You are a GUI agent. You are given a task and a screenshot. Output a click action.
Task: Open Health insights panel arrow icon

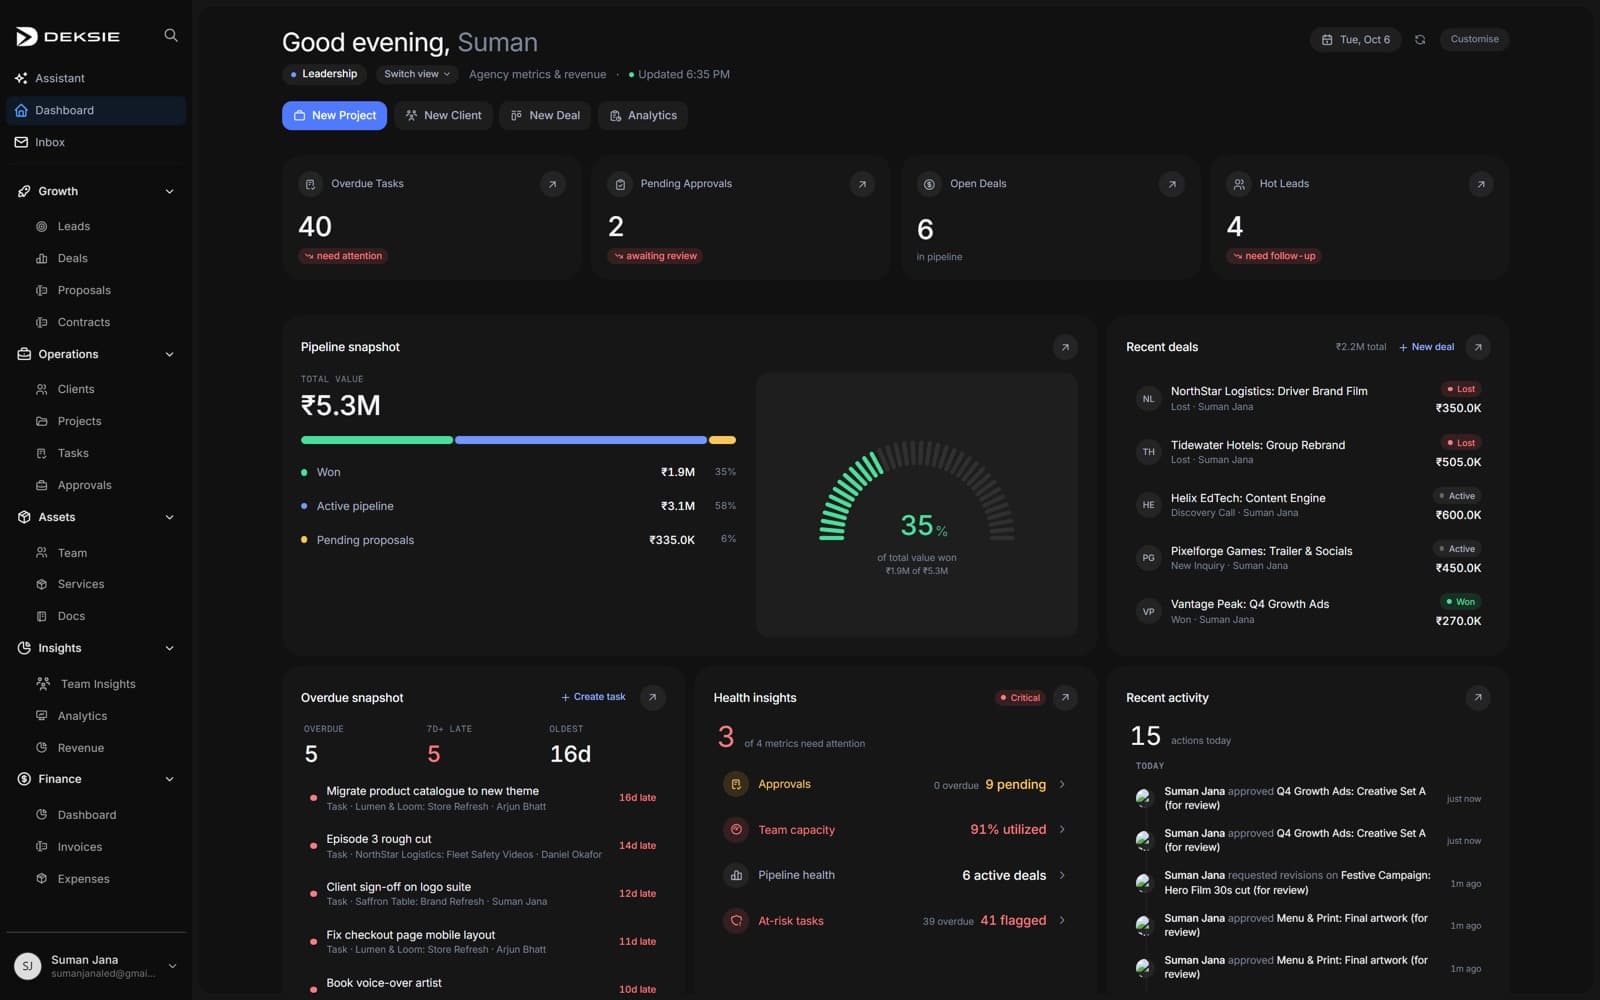[x=1065, y=697]
